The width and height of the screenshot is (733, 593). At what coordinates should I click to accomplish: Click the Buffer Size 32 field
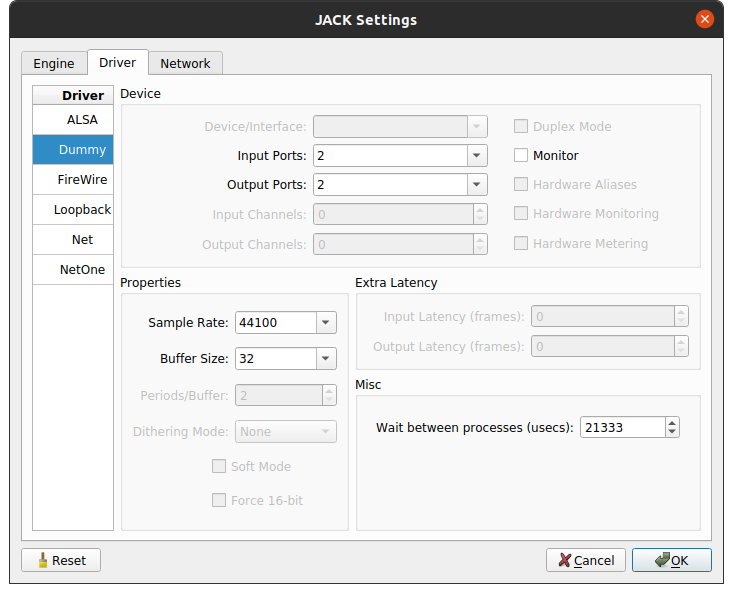click(x=276, y=358)
